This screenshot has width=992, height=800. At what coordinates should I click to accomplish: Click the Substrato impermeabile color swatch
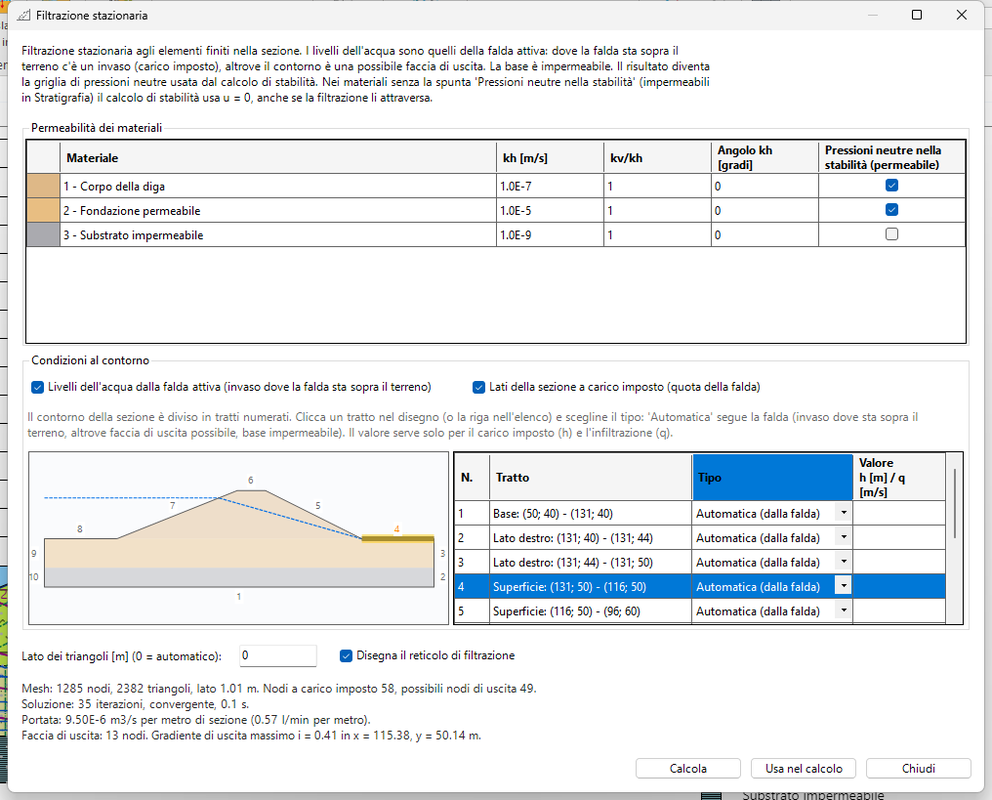click(x=43, y=235)
